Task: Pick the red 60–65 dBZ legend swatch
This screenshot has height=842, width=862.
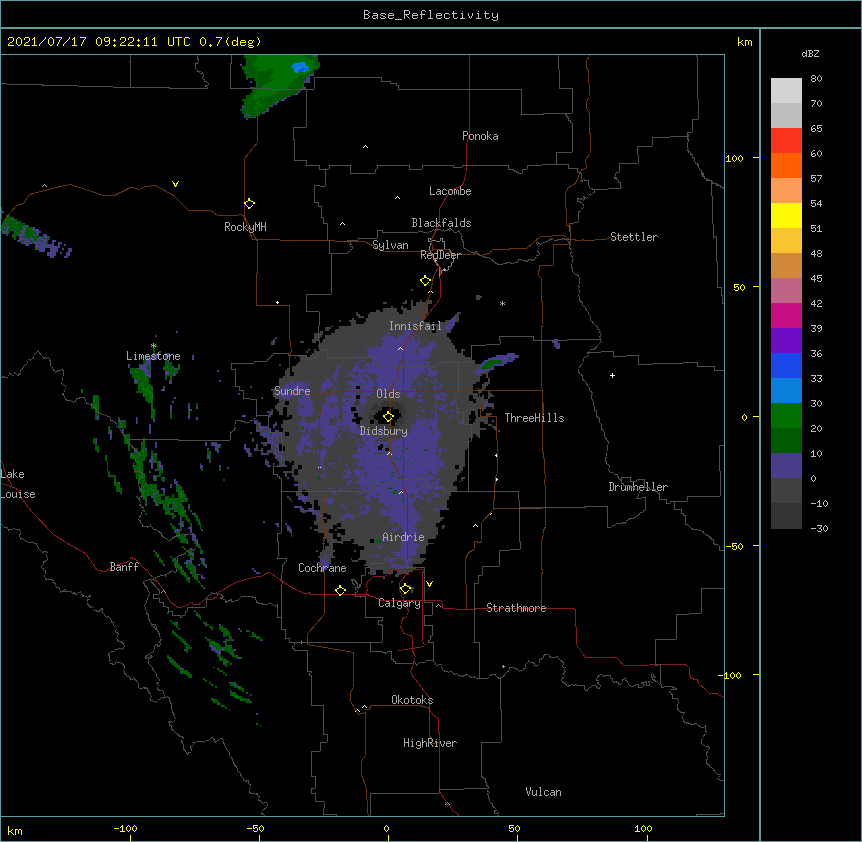Action: coord(786,141)
